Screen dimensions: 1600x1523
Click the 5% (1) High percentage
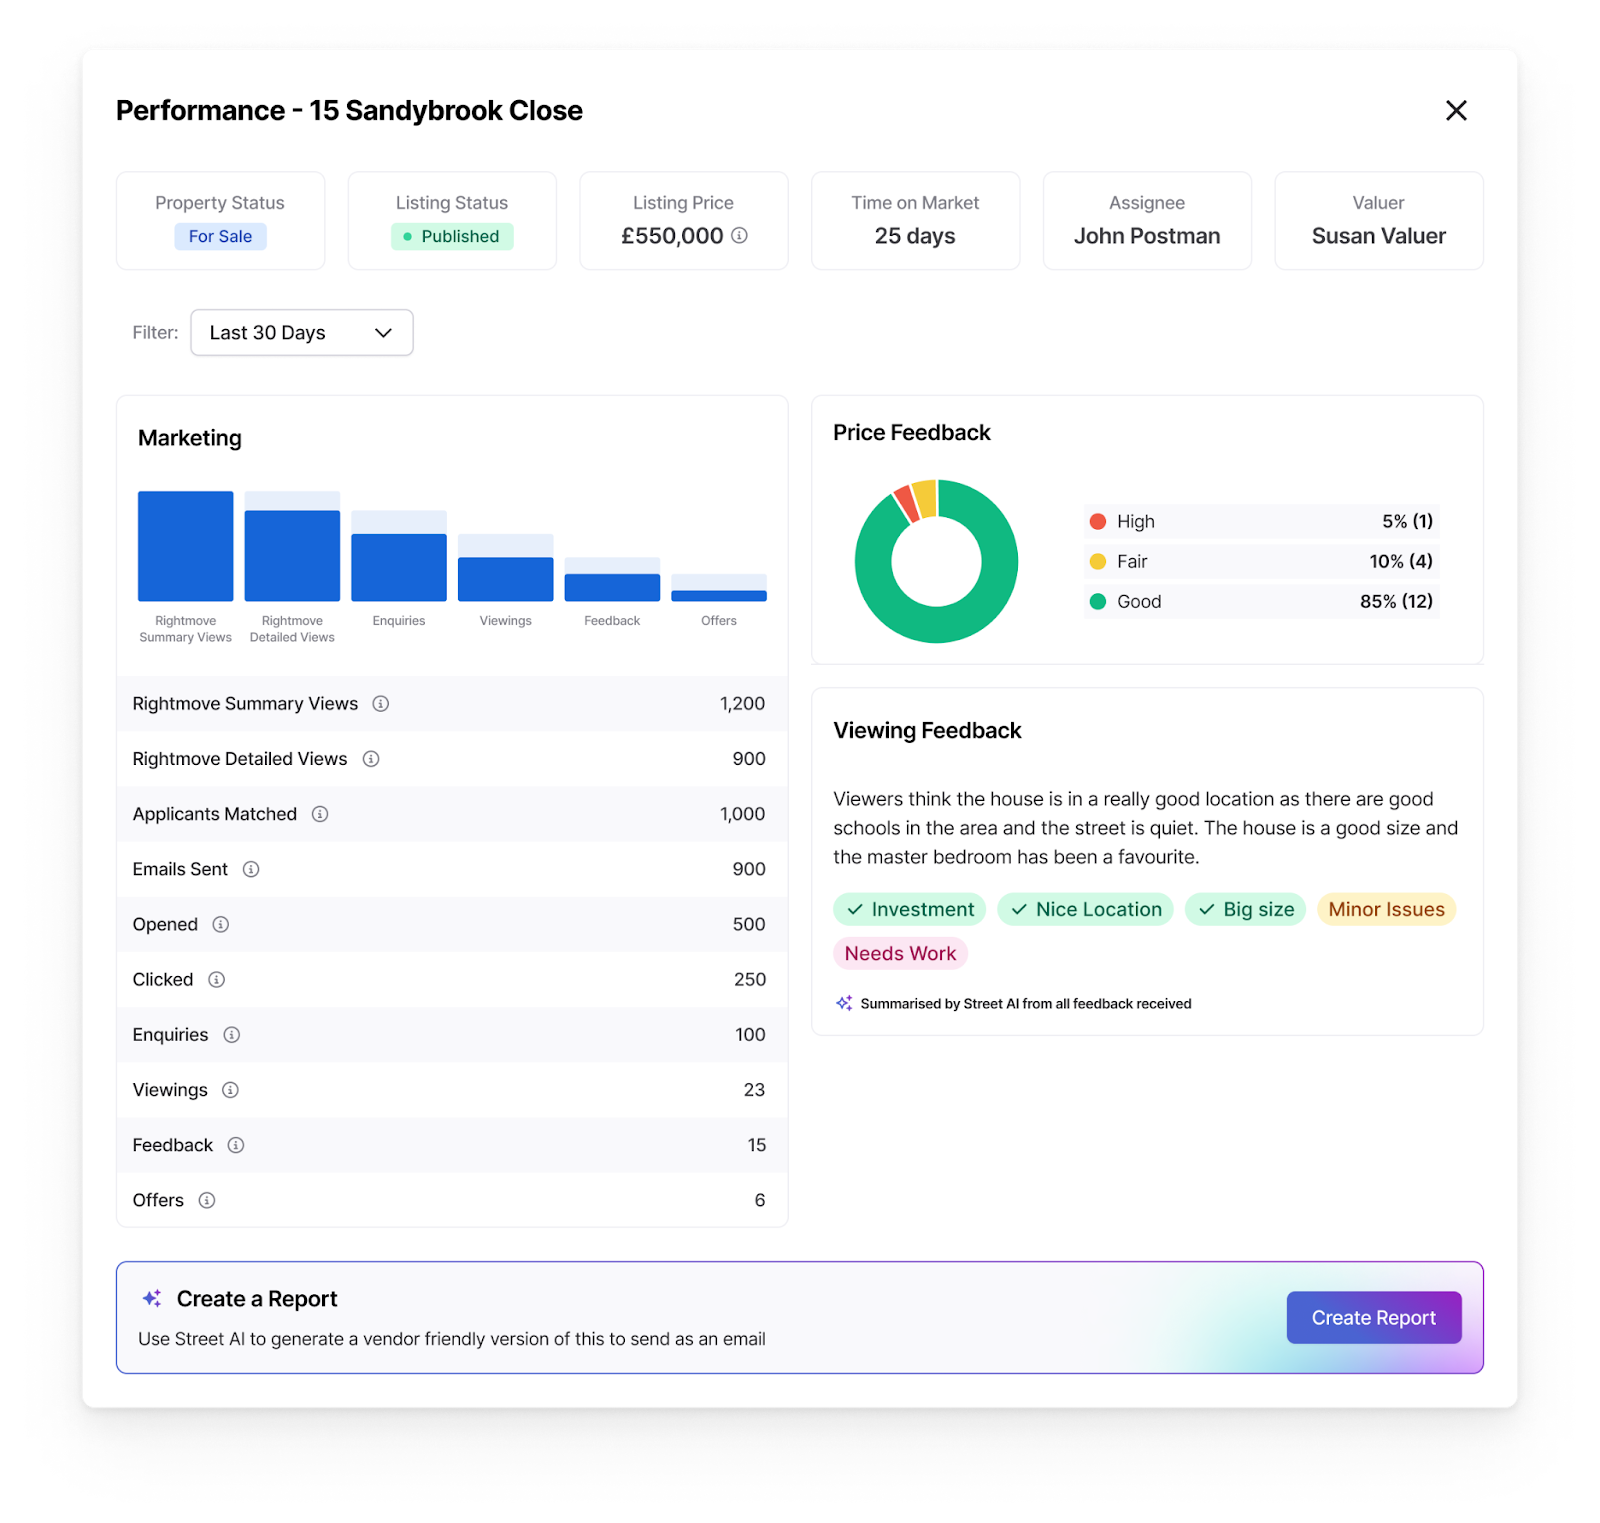pos(1408,521)
